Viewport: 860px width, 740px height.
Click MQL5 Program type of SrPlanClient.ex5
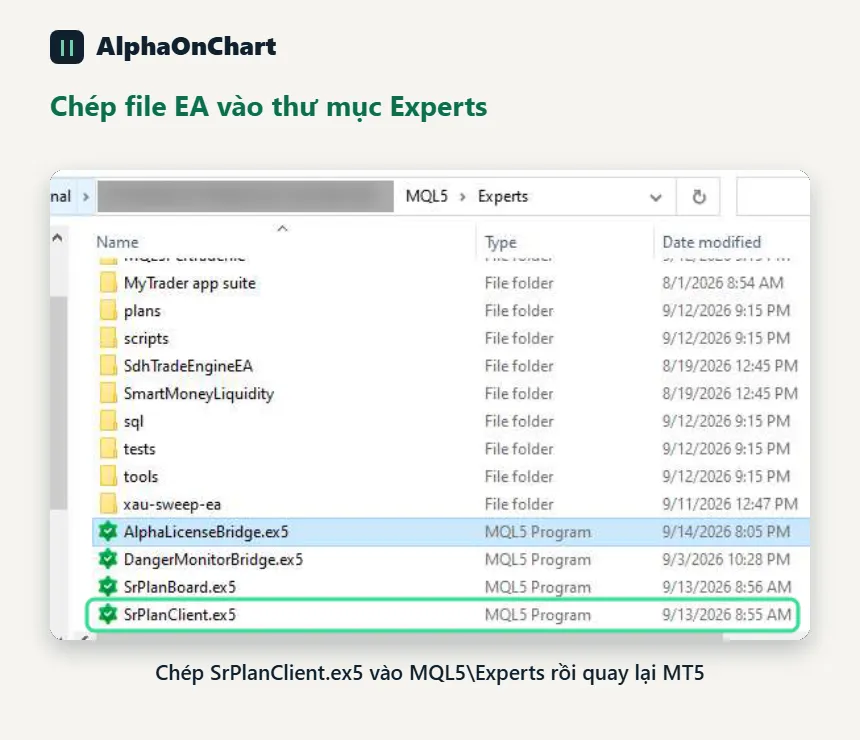pos(538,615)
